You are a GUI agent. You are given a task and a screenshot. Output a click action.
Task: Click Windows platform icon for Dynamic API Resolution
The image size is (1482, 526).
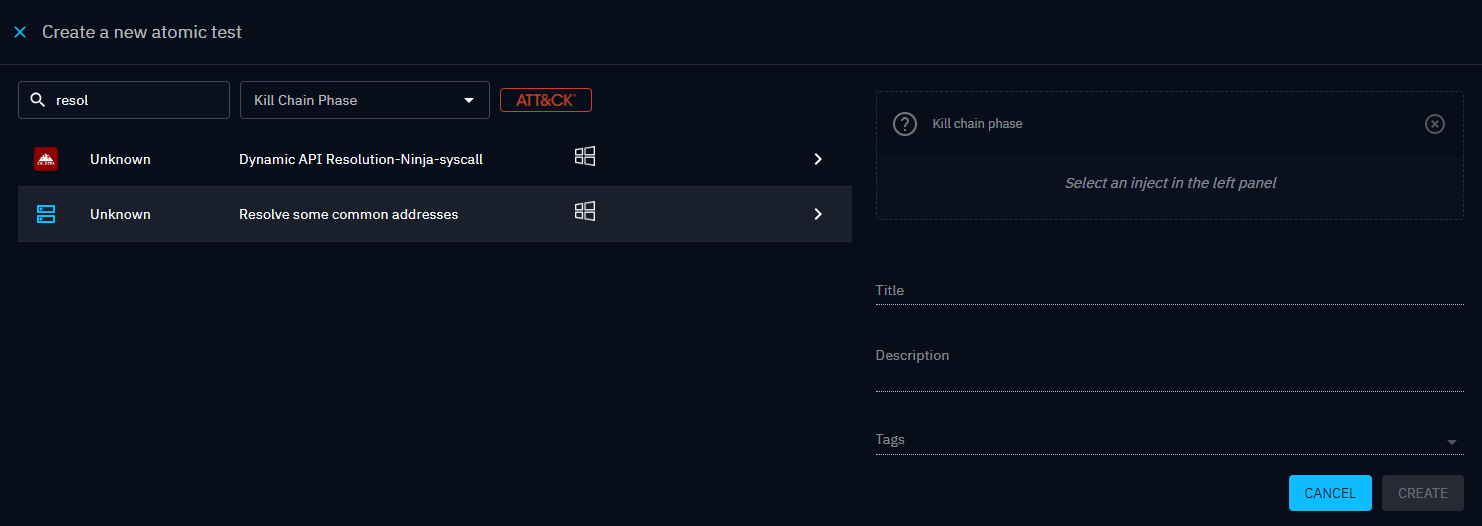pos(585,156)
